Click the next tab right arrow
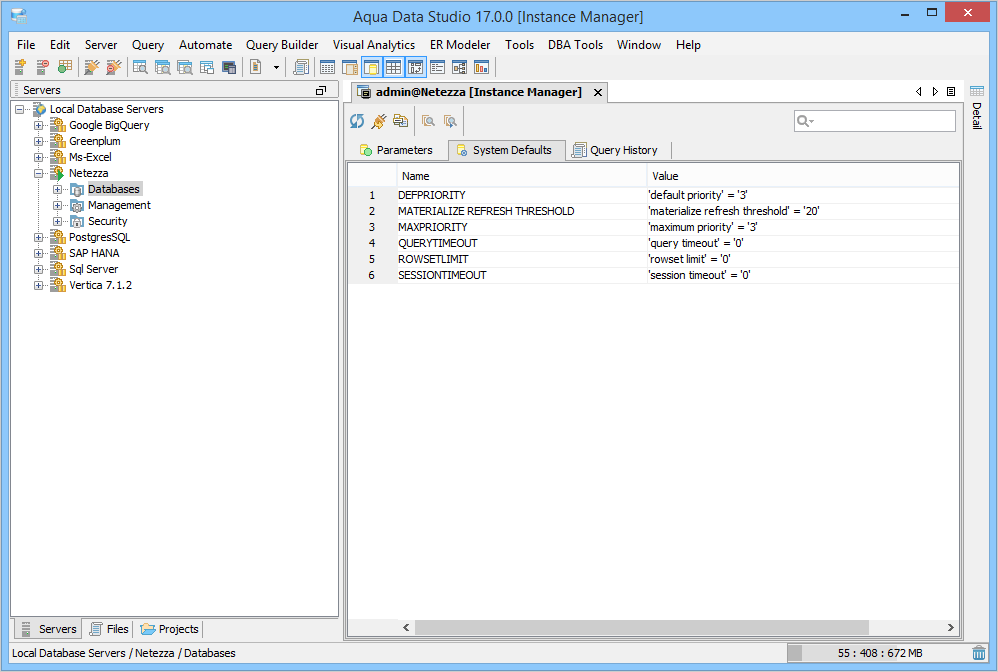998x672 pixels. pos(935,92)
